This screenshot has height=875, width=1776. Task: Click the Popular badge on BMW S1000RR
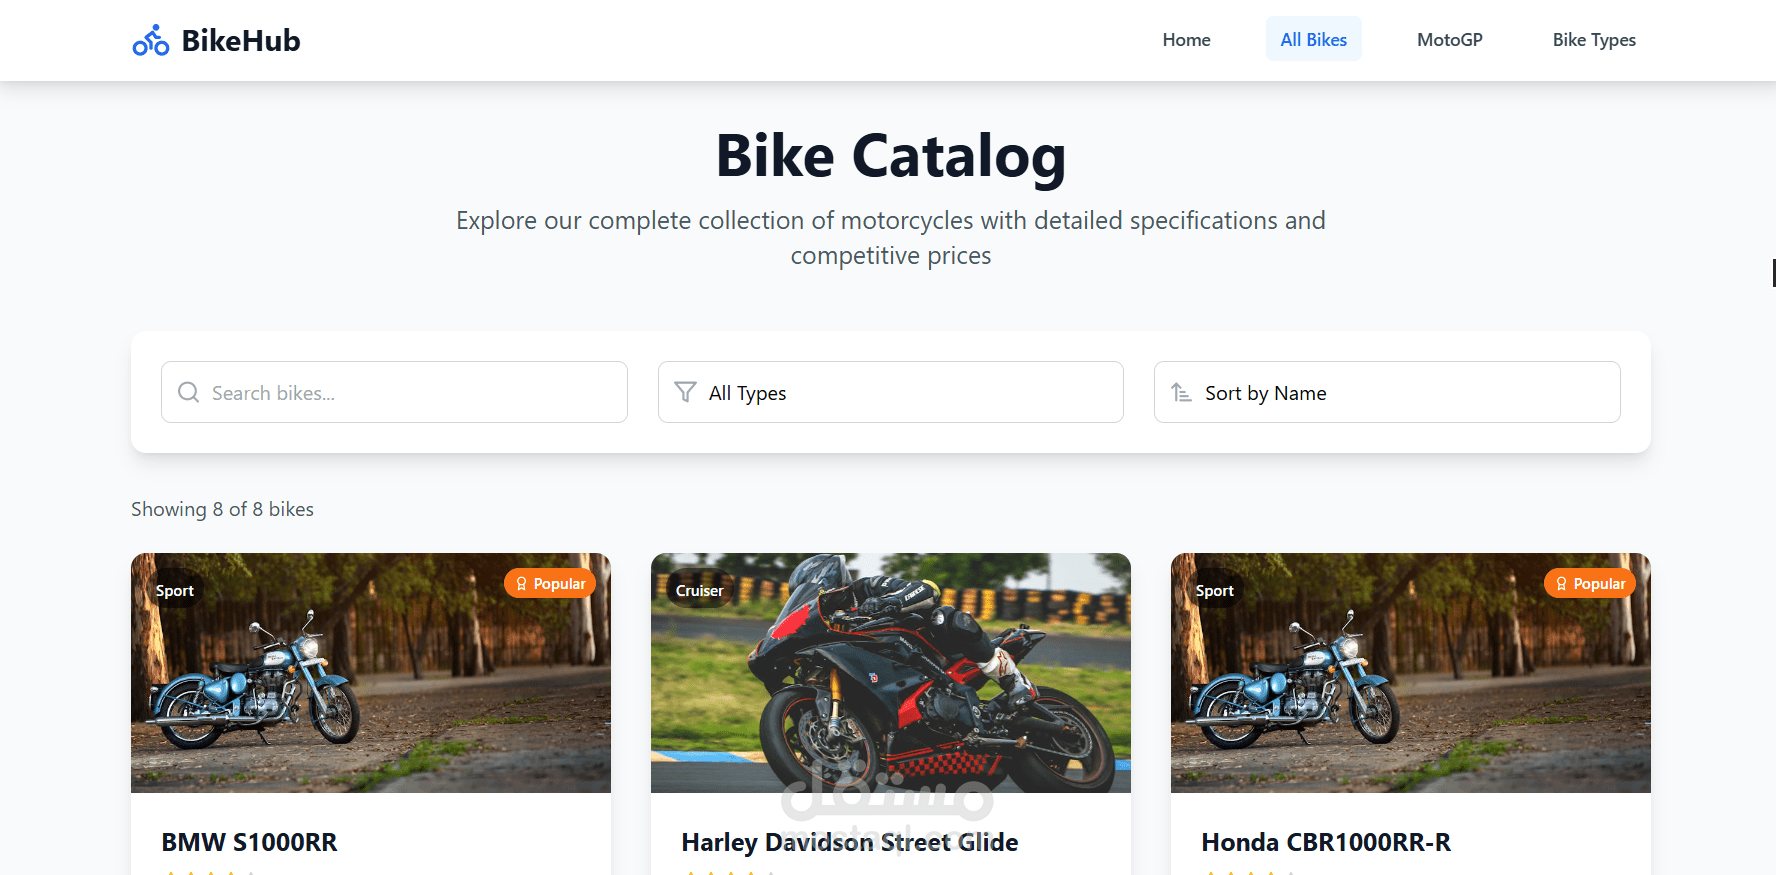tap(550, 584)
